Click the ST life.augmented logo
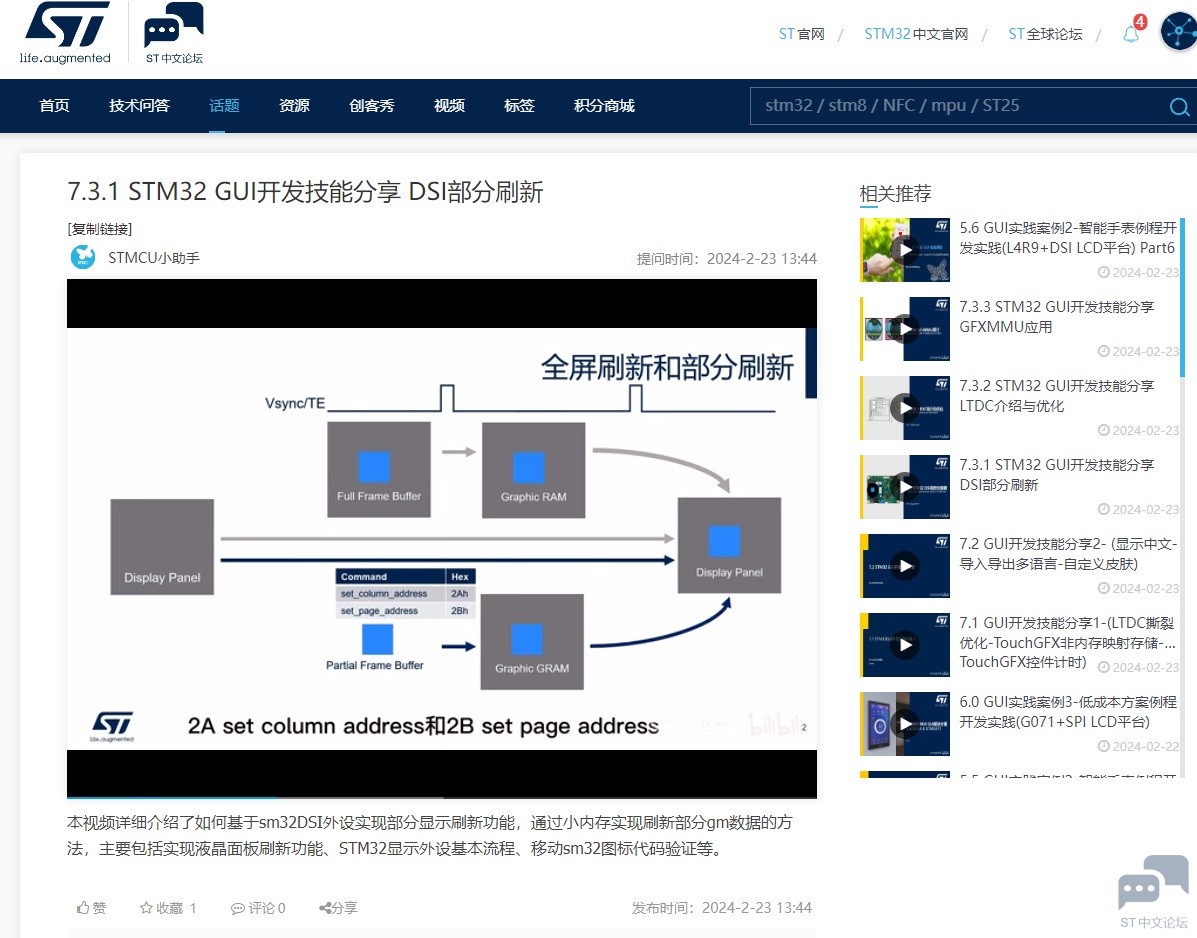The height and width of the screenshot is (938, 1197). (x=65, y=33)
